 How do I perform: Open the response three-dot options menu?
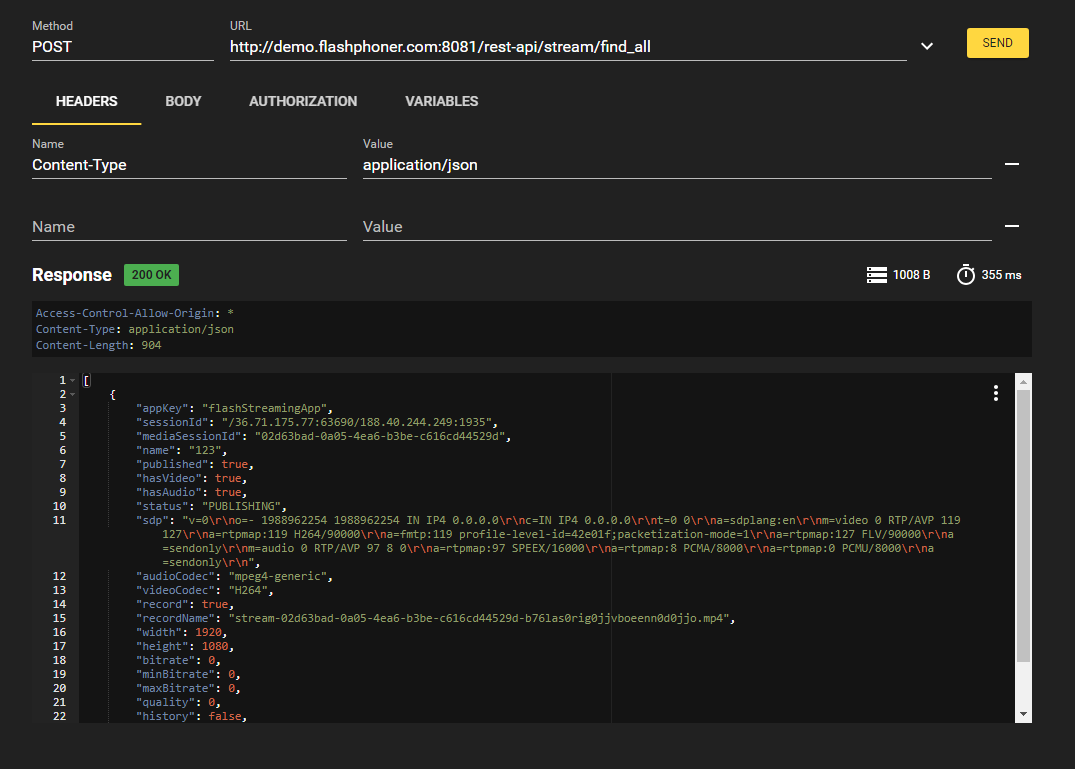tap(996, 393)
